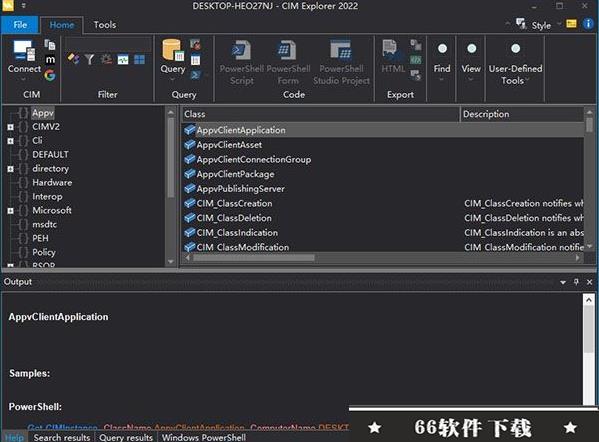This screenshot has width=599, height=442.
Task: Switch to the Tools ribbon tab
Action: point(105,25)
